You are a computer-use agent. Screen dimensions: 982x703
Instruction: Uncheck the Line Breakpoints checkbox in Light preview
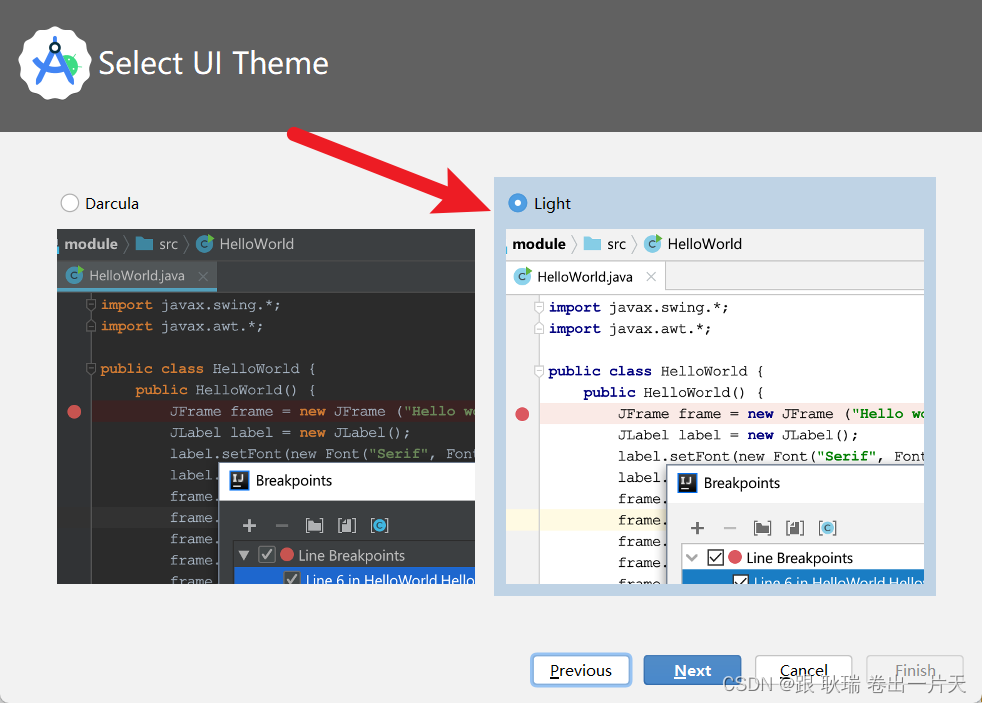[717, 557]
